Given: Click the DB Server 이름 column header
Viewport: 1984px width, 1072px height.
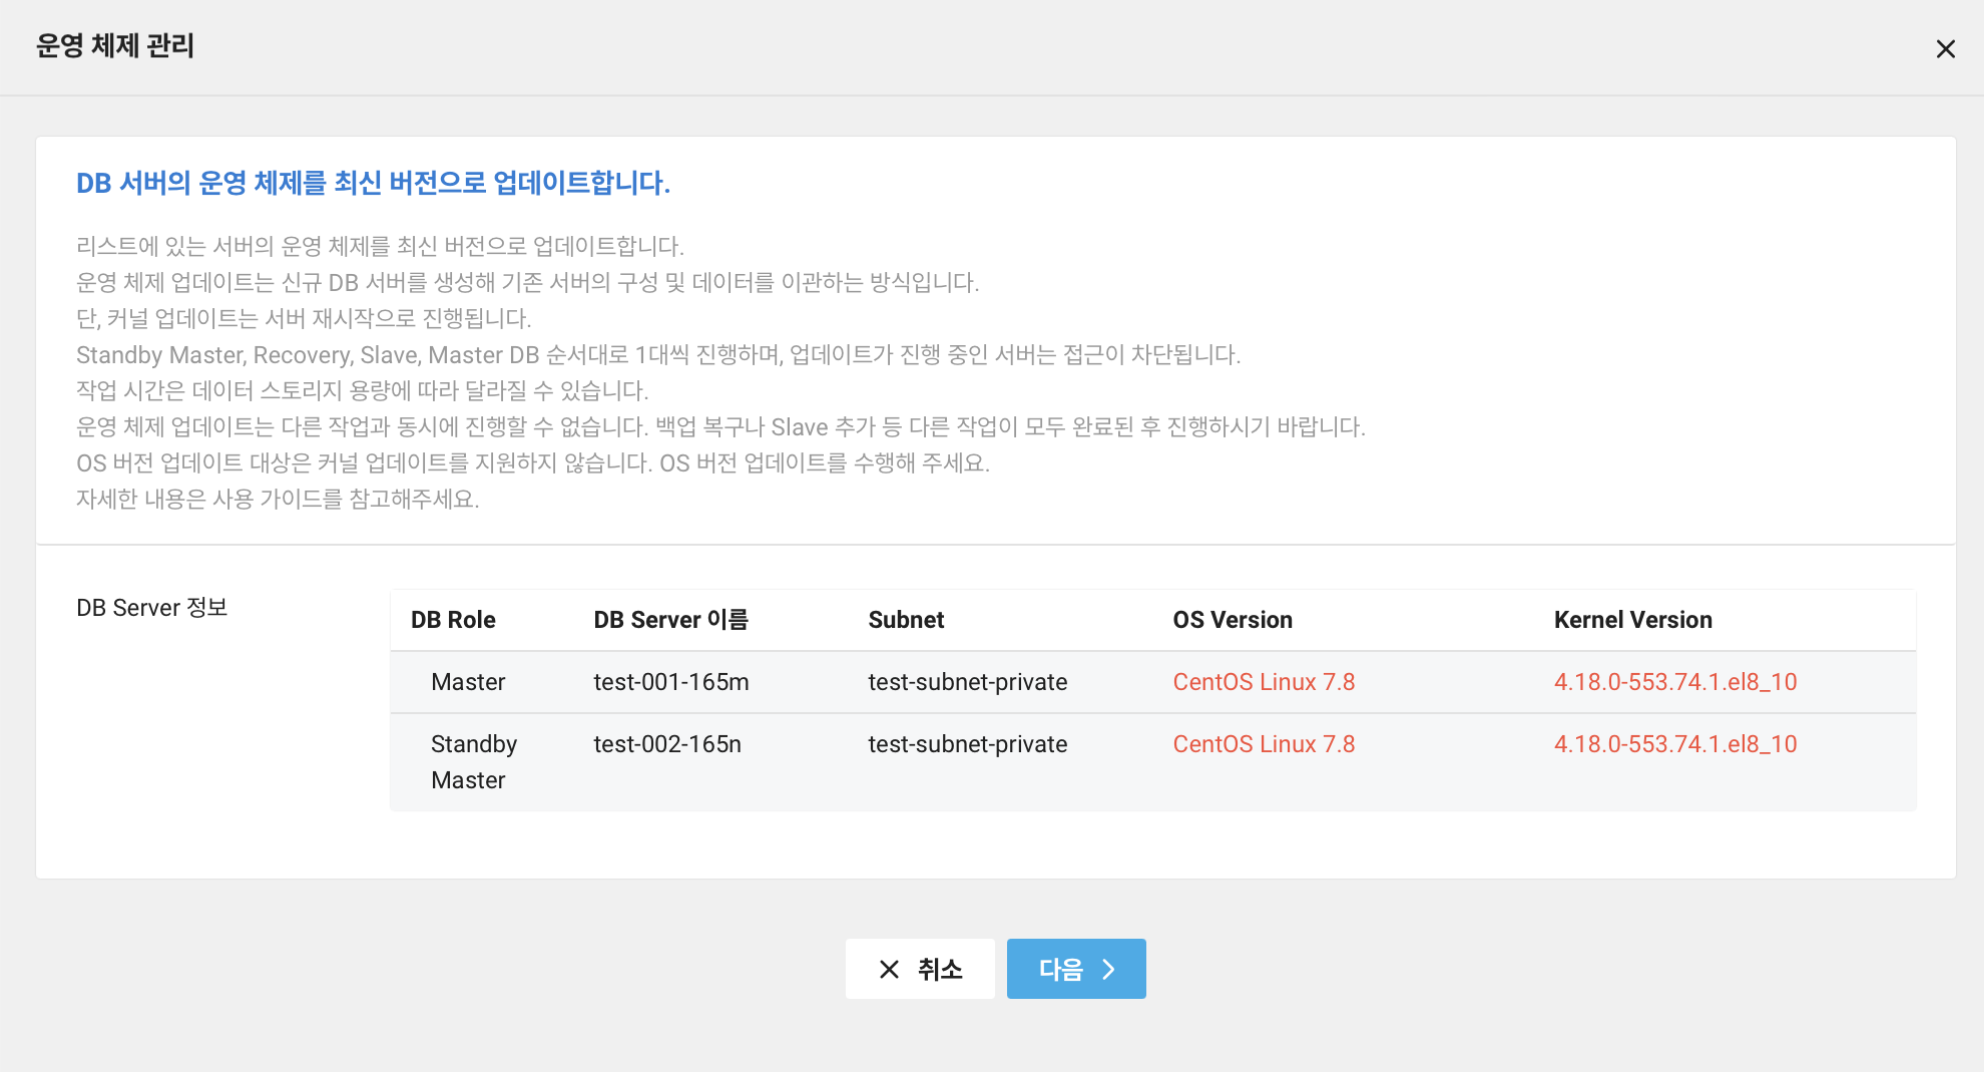Looking at the screenshot, I should point(671,620).
